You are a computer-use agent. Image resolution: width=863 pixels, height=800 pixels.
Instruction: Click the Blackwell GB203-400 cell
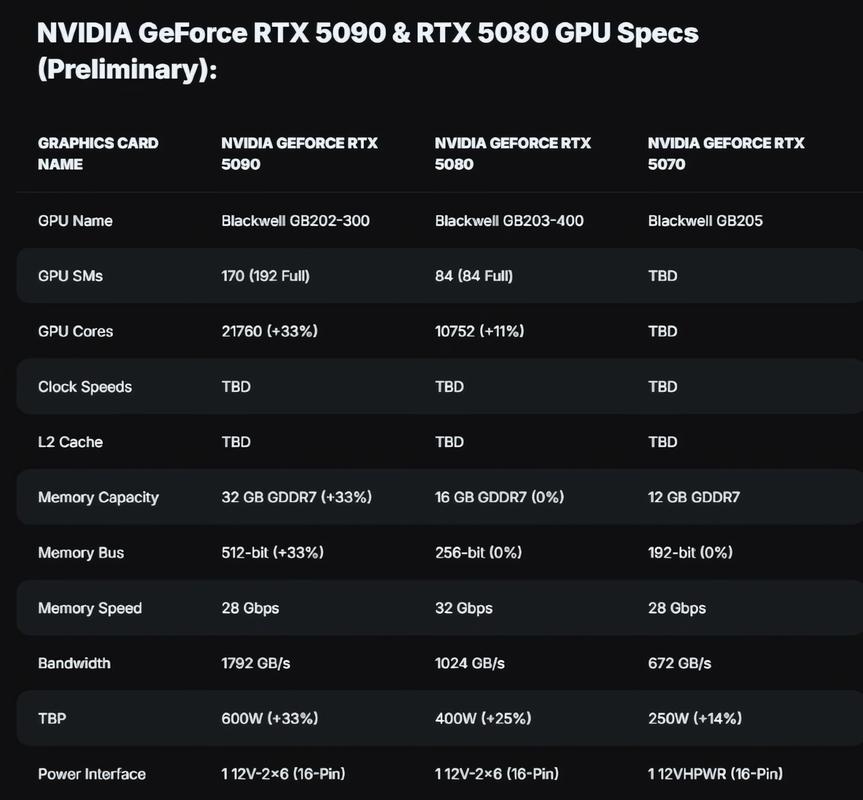coord(509,220)
